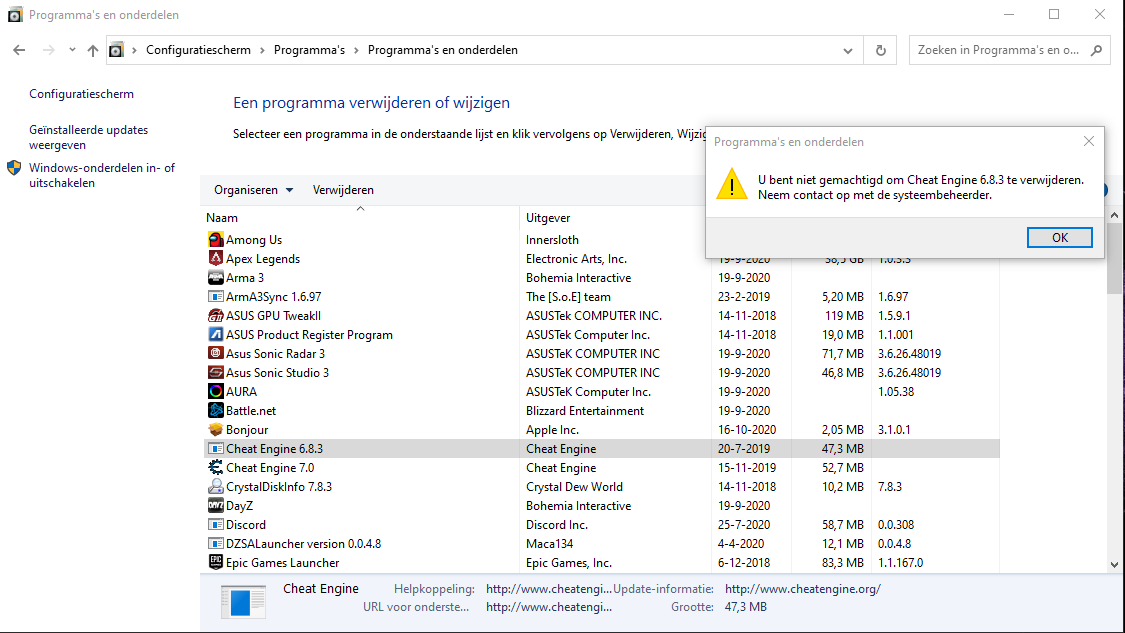The width and height of the screenshot is (1125, 633).
Task: Open recent locations dropdown arrow
Action: point(72,50)
